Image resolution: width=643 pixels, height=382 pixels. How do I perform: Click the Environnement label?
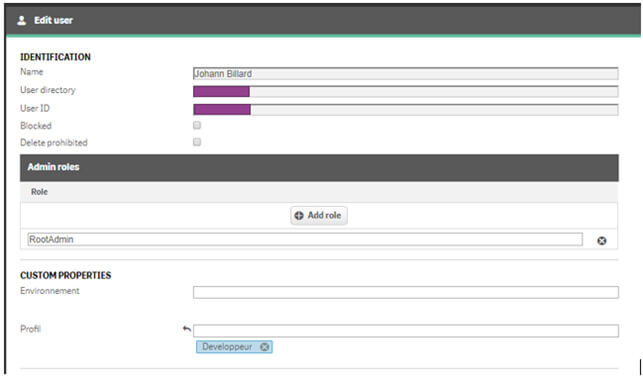tap(50, 291)
